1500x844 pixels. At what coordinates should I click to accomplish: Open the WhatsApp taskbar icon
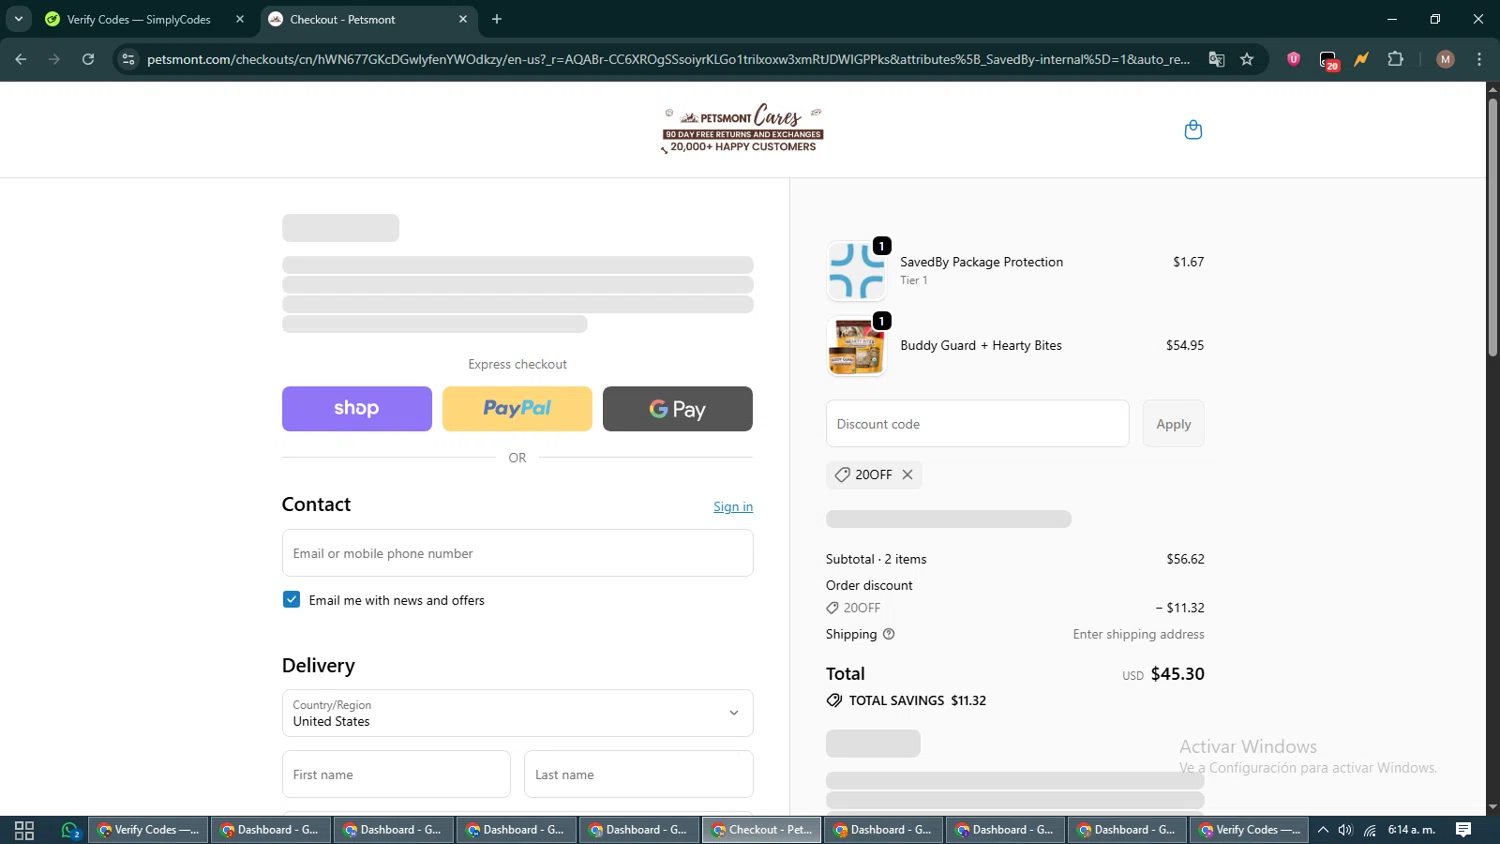coord(70,830)
